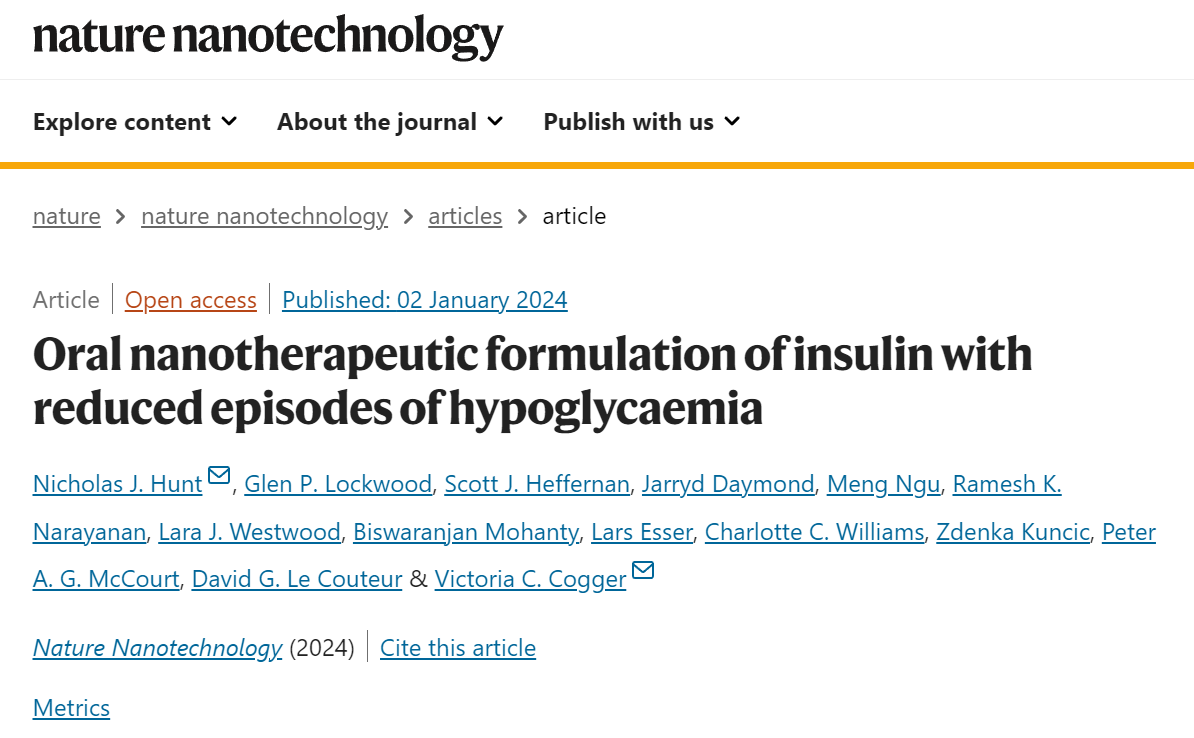Image resolution: width=1194 pixels, height=738 pixels.
Task: Open the nature nanotechnology breadcrumb link
Action: click(x=264, y=216)
